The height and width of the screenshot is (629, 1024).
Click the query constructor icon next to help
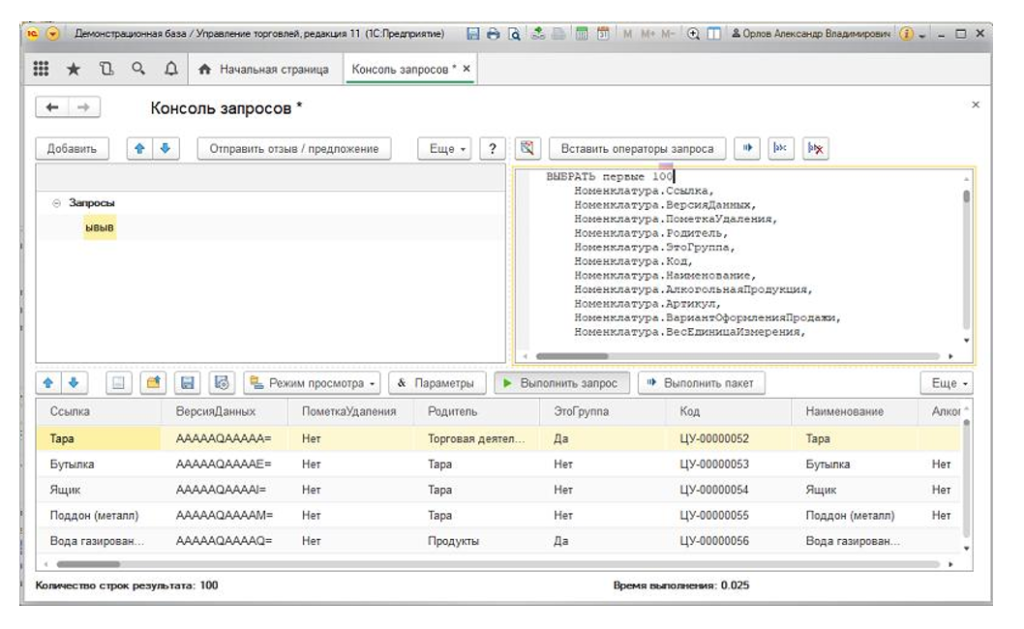(527, 149)
